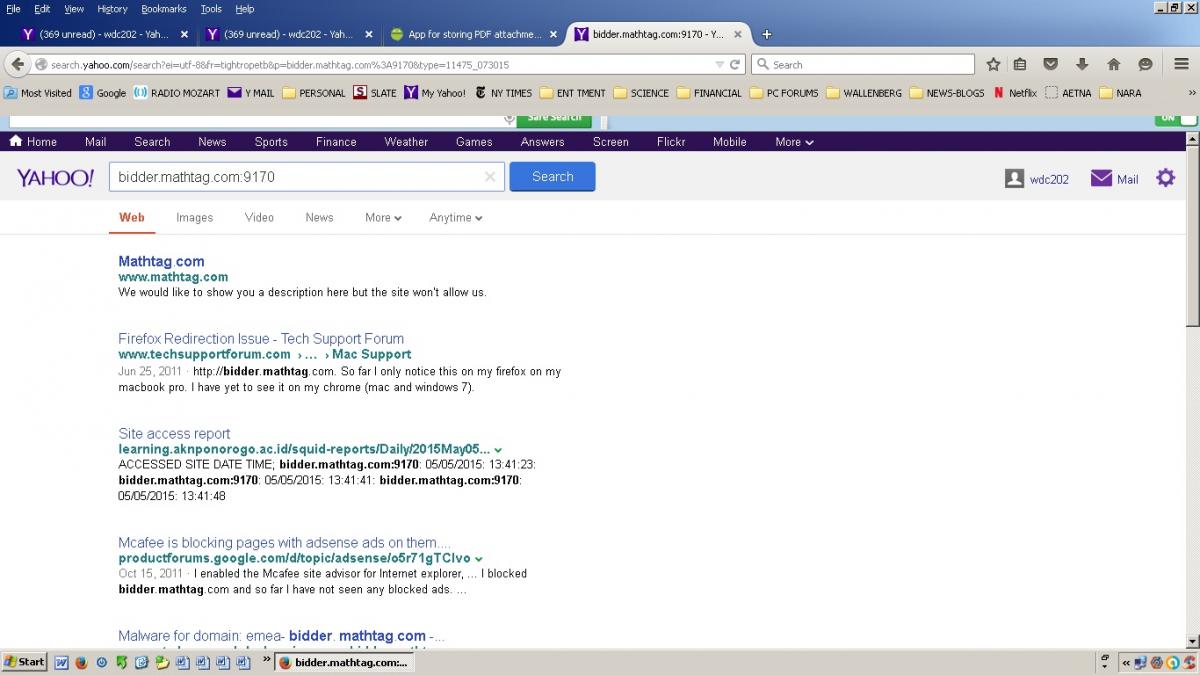Click the browser Back arrow button

coord(17,64)
